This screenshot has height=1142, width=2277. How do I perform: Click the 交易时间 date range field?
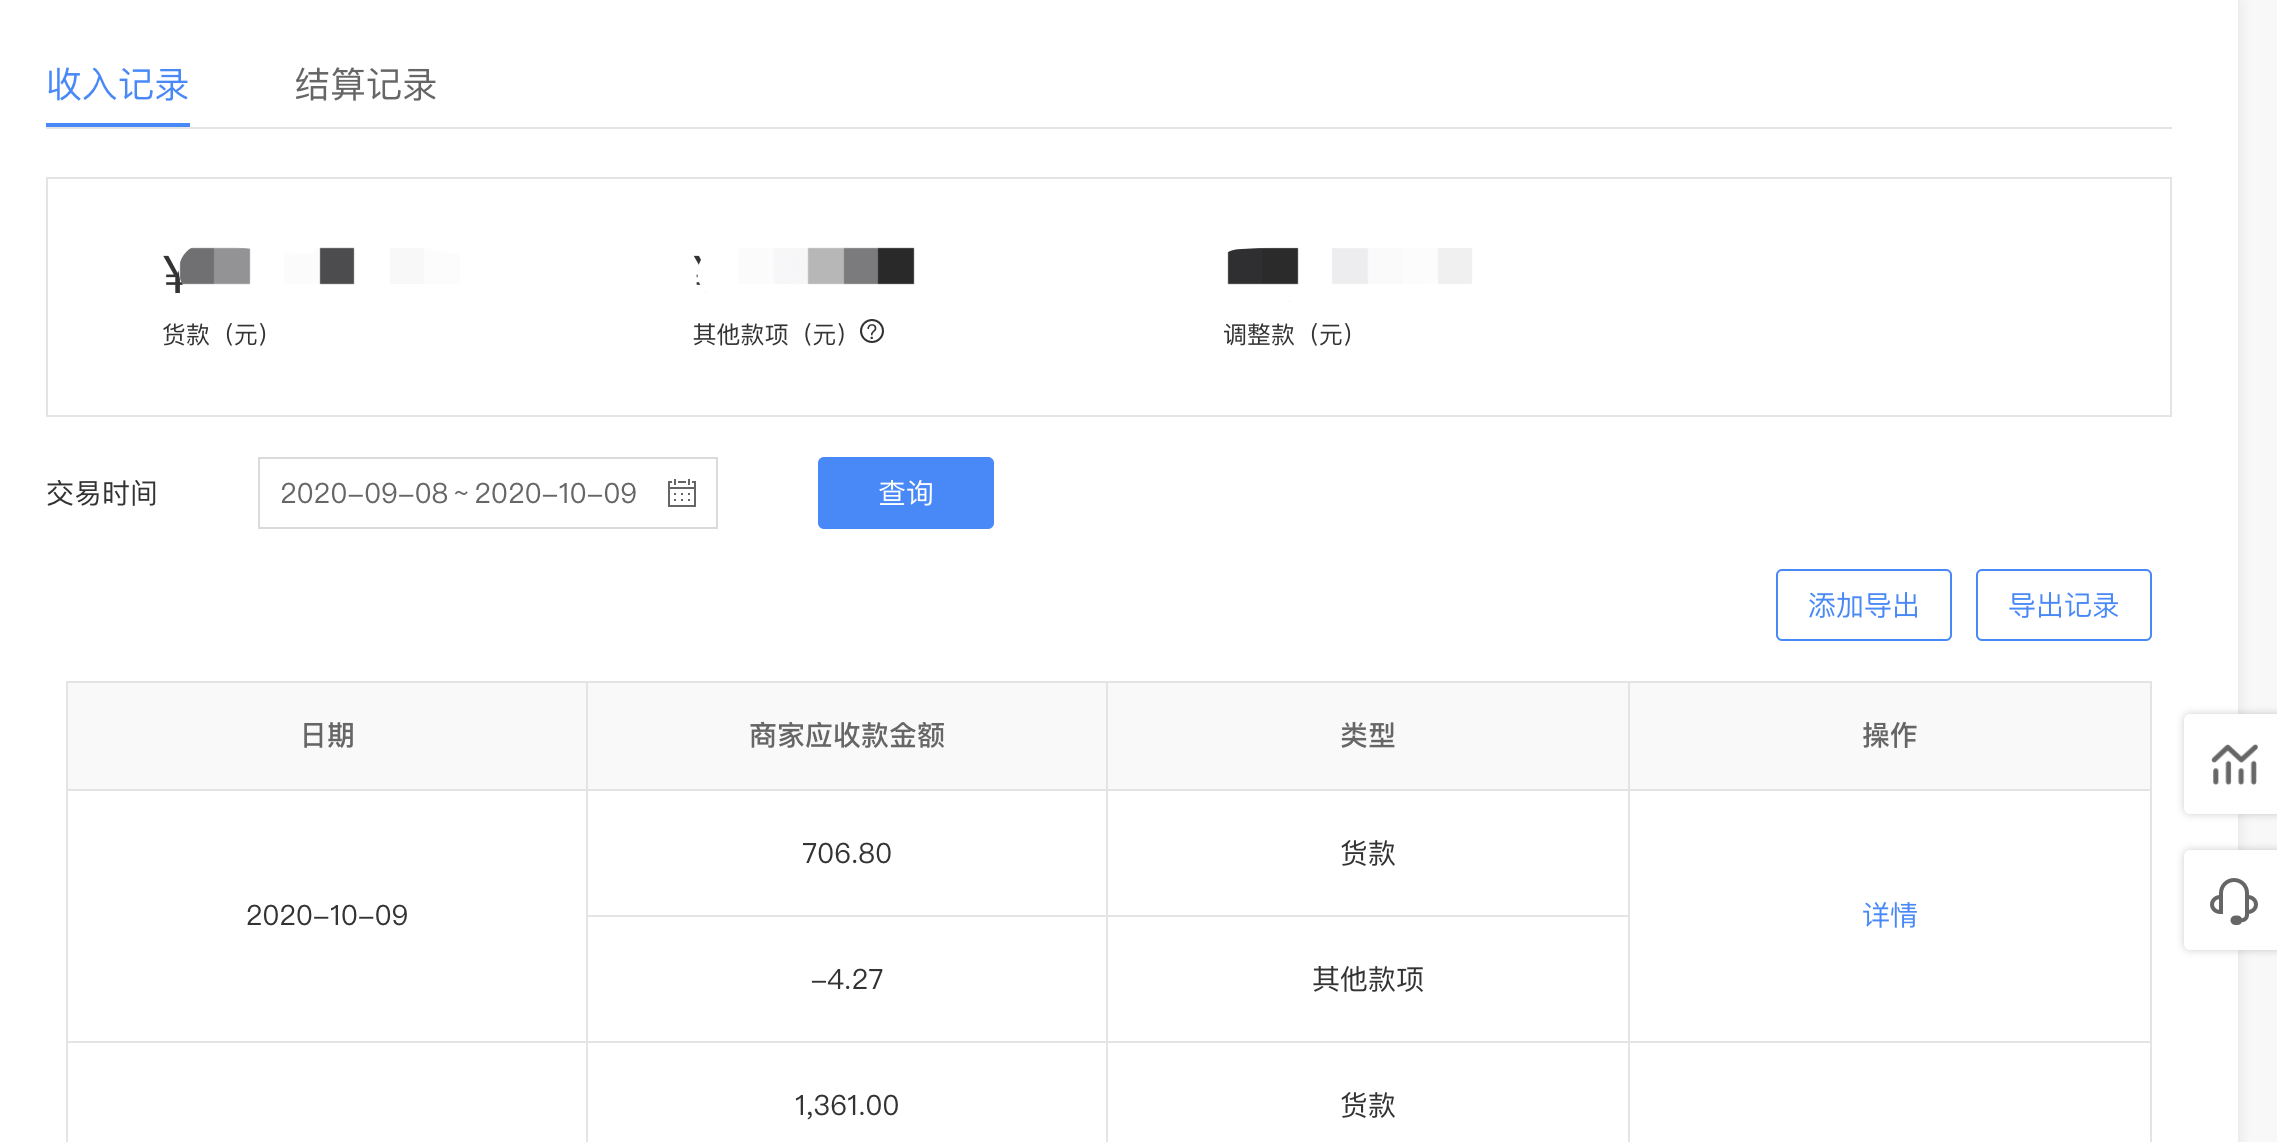pyautogui.click(x=460, y=493)
